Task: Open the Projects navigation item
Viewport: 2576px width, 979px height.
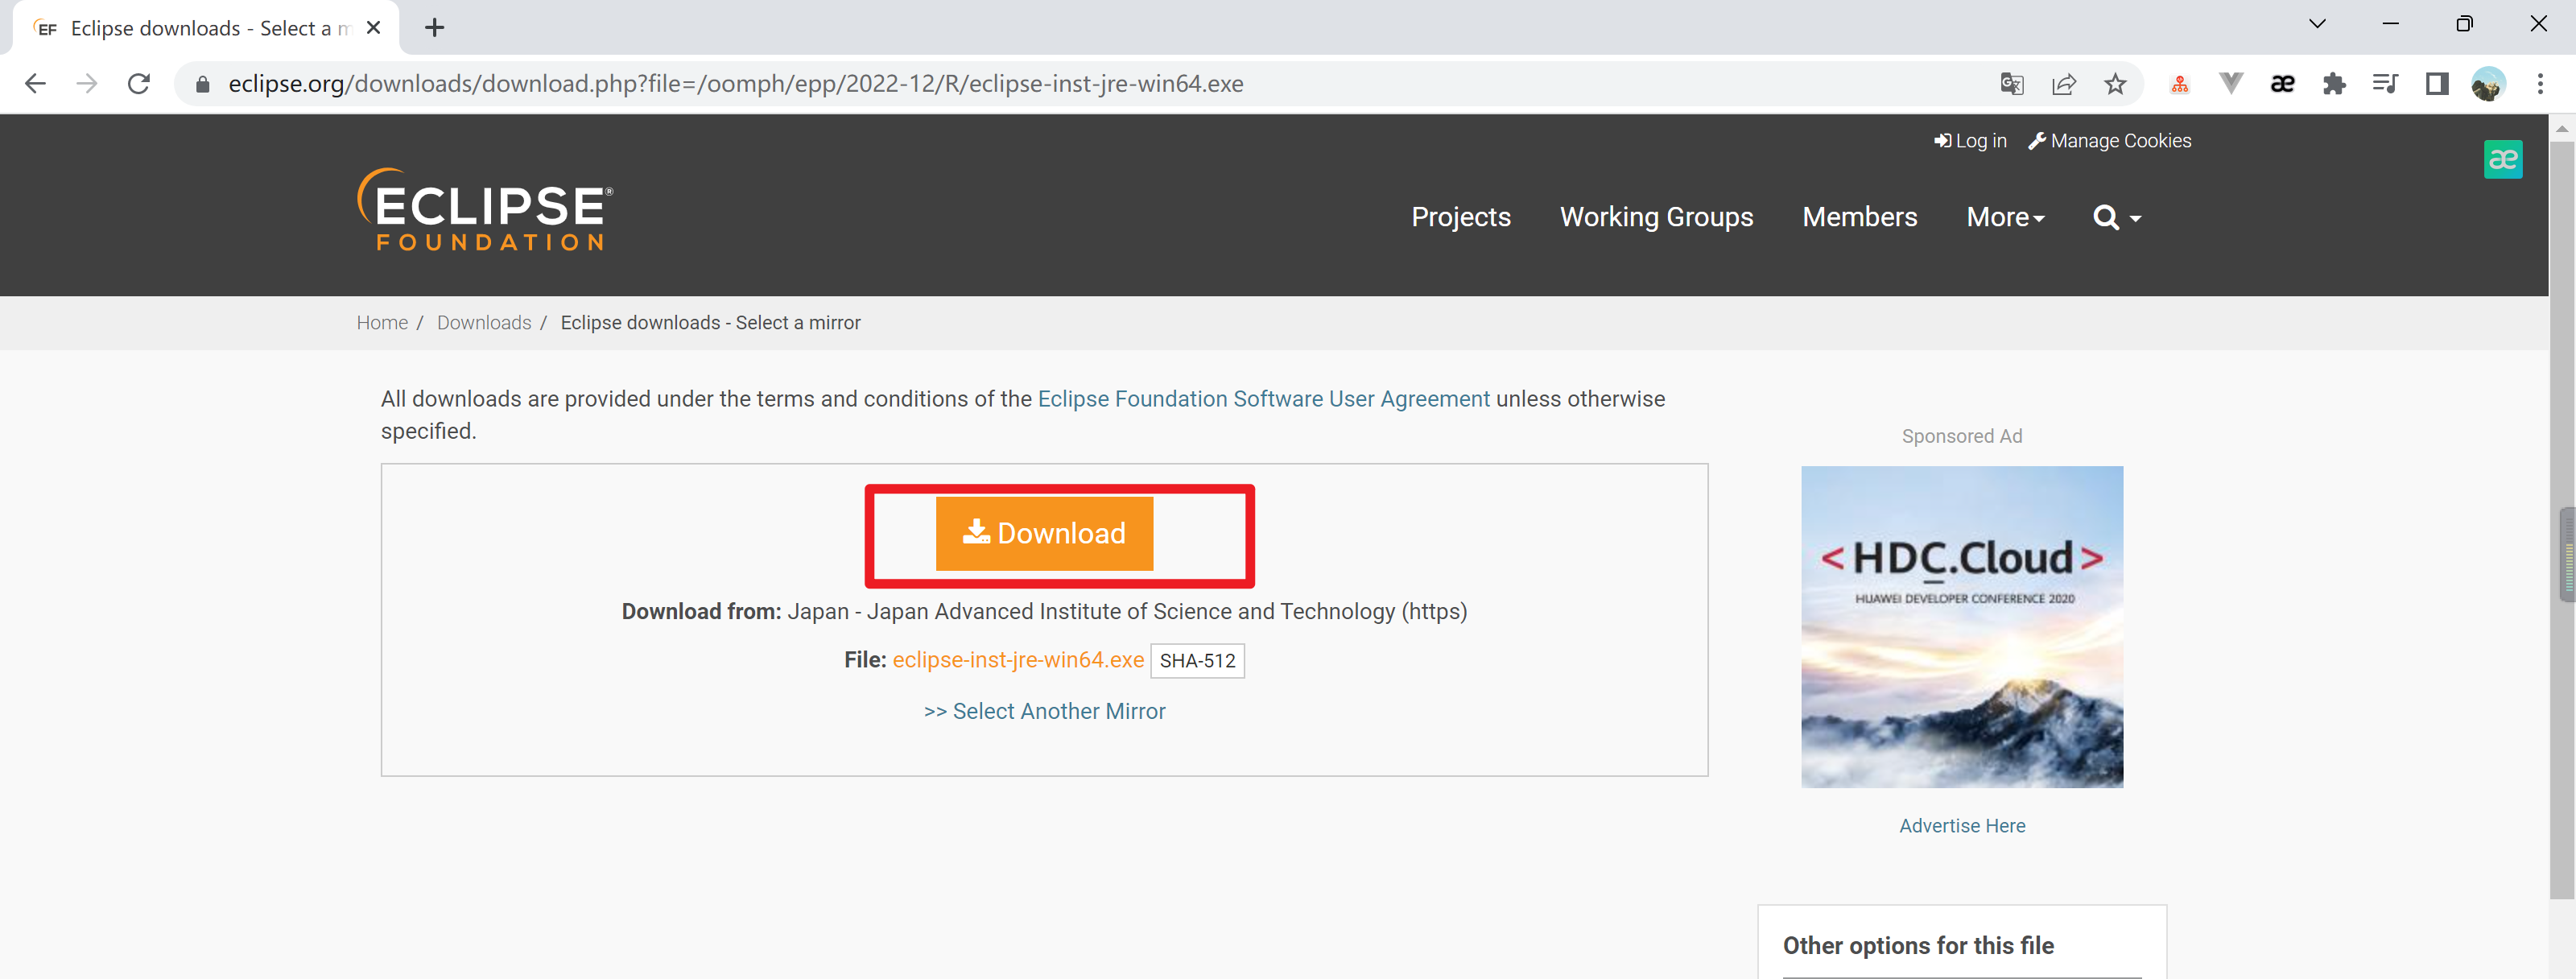Action: tap(1461, 217)
